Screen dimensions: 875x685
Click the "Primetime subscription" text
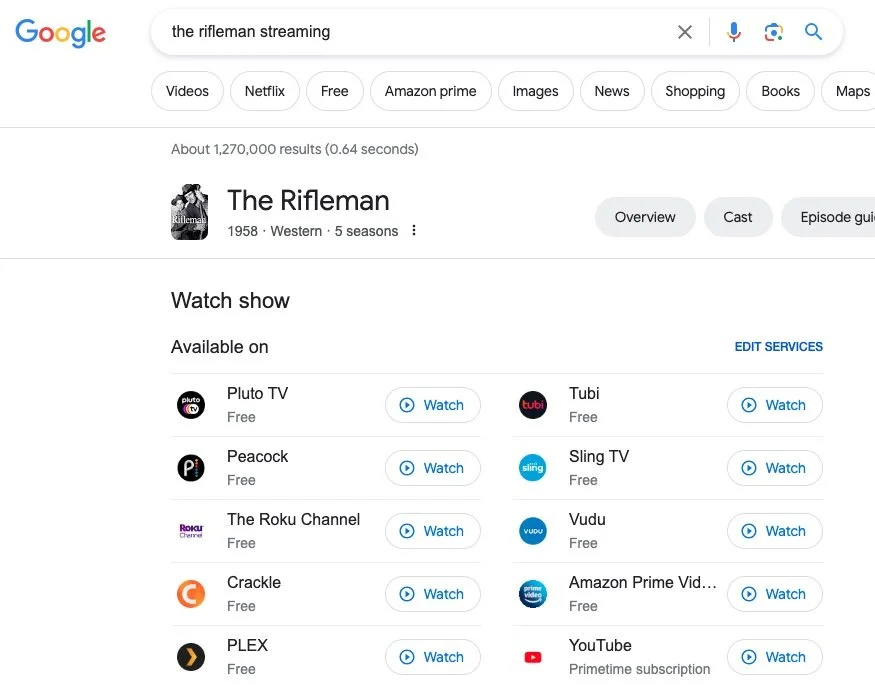(x=640, y=669)
